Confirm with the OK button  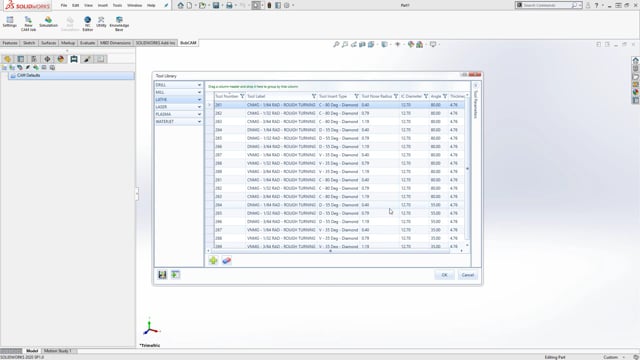444,275
